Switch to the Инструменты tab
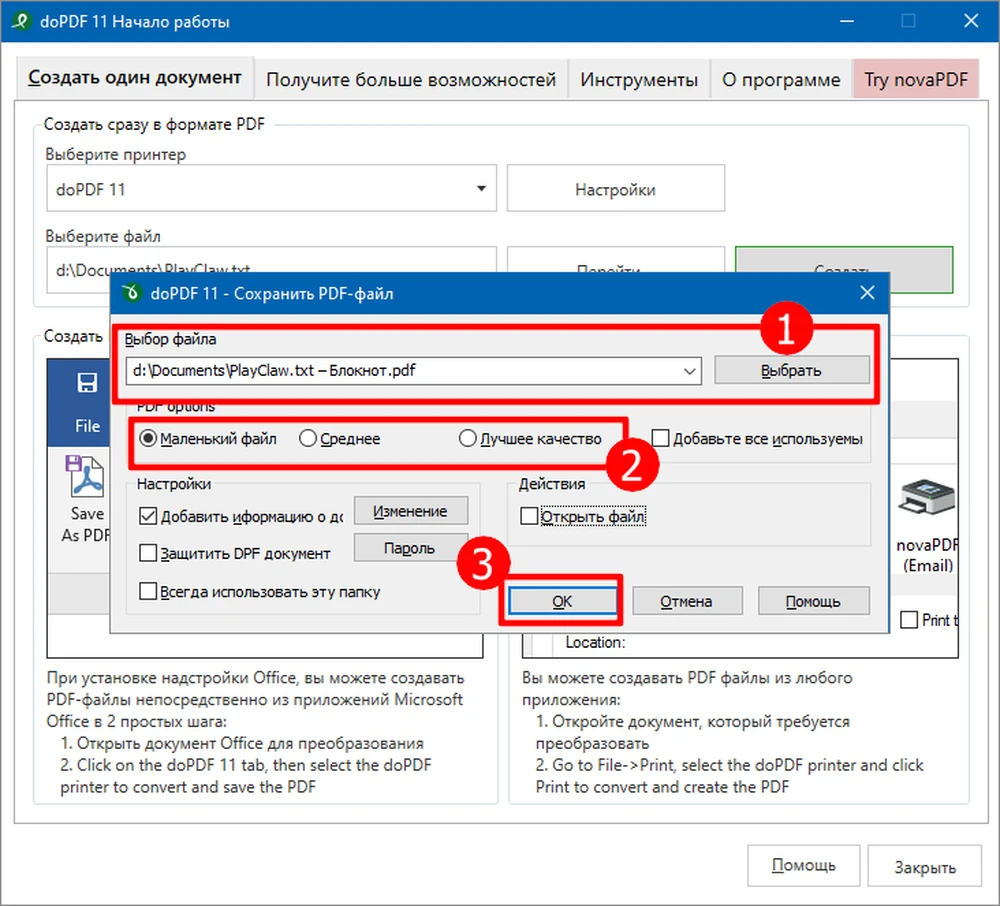Image resolution: width=1000 pixels, height=906 pixels. tap(639, 80)
